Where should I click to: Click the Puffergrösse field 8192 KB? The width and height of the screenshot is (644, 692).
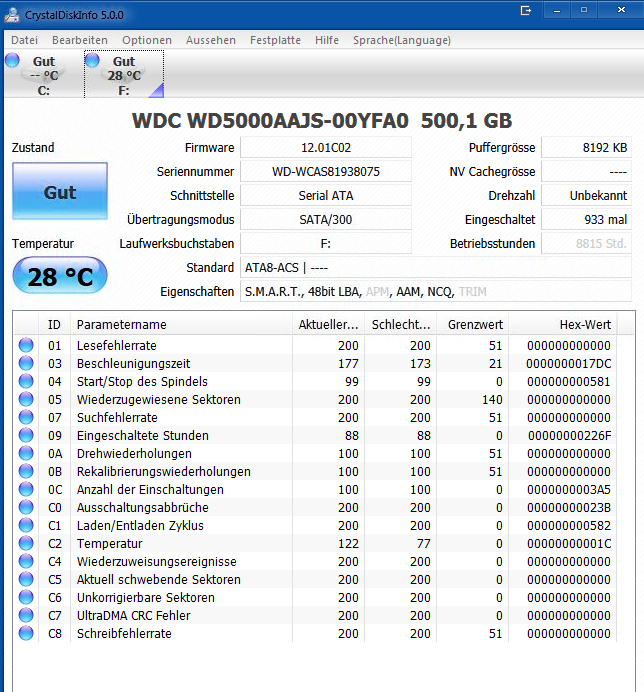click(x=586, y=147)
